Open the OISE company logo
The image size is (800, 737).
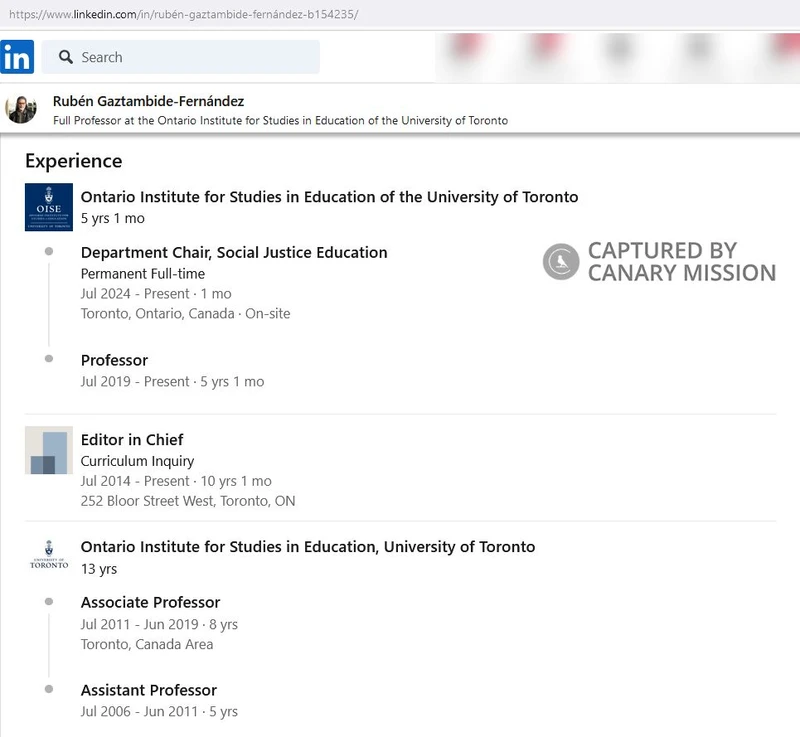(x=49, y=207)
